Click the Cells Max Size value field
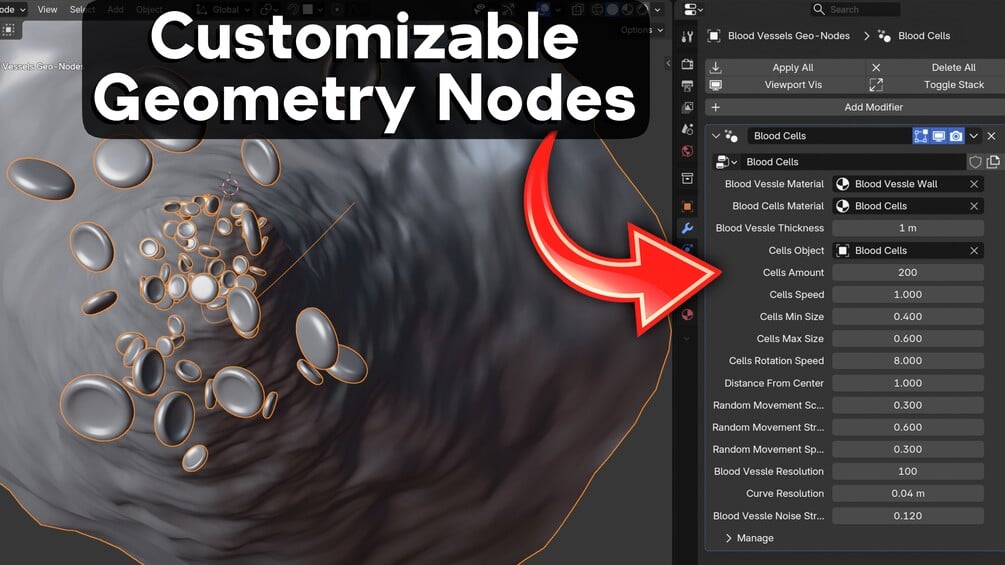 (908, 339)
